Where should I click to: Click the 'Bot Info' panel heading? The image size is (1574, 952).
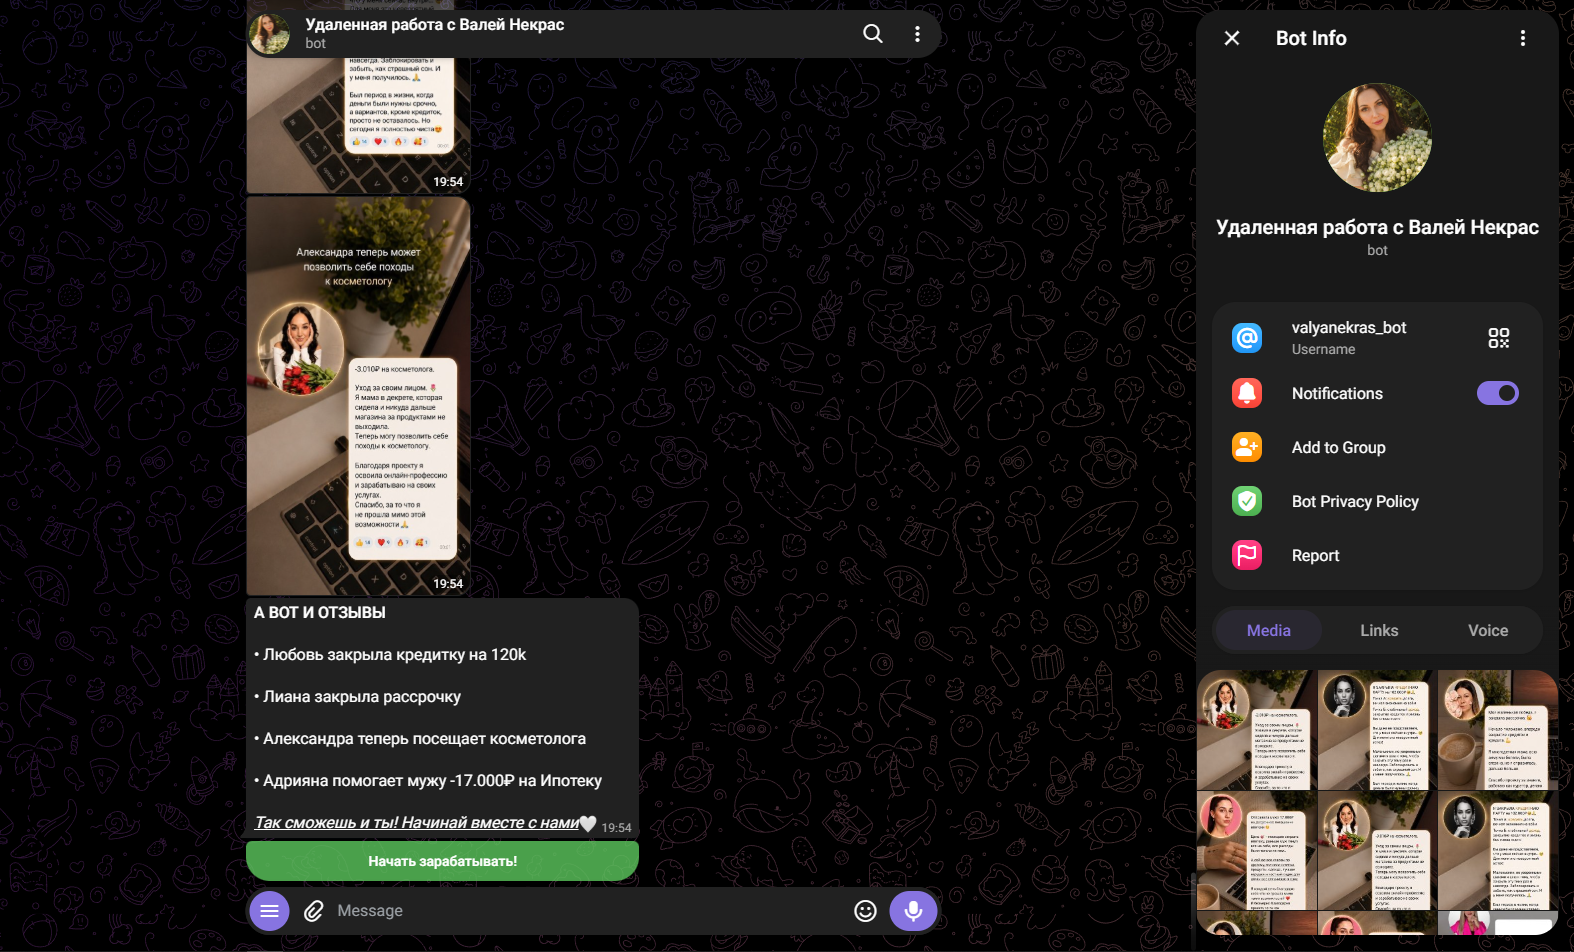1311,38
